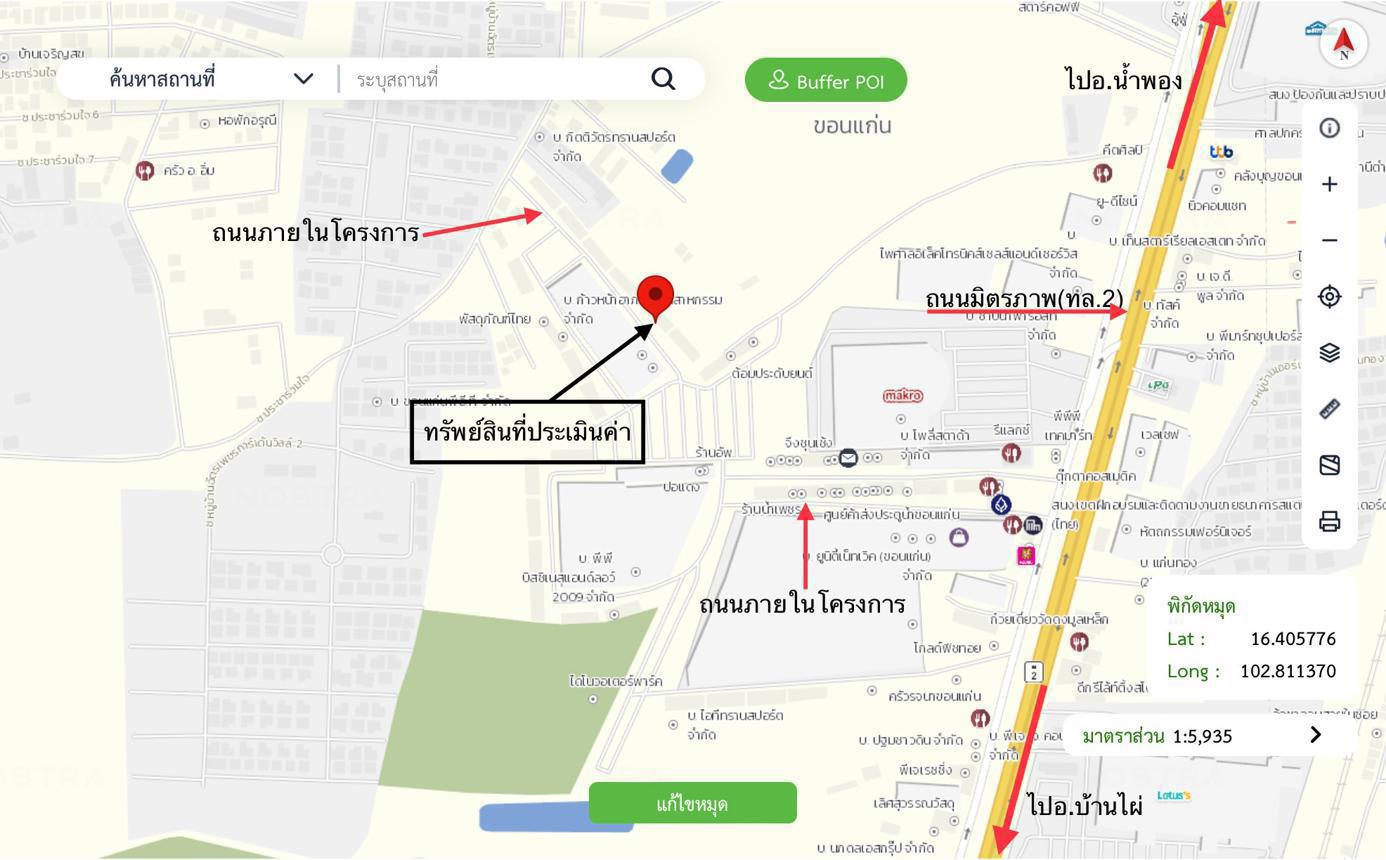Viewport: 1386px width, 860px height.
Task: Open the map layers icon
Action: coord(1329,352)
